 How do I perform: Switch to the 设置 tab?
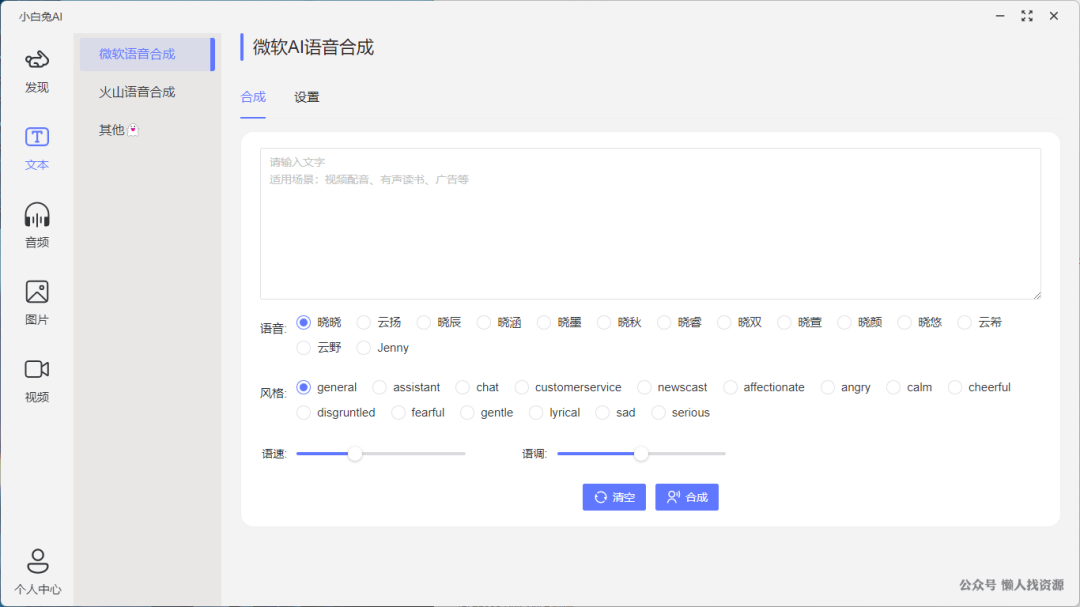pyautogui.click(x=307, y=97)
